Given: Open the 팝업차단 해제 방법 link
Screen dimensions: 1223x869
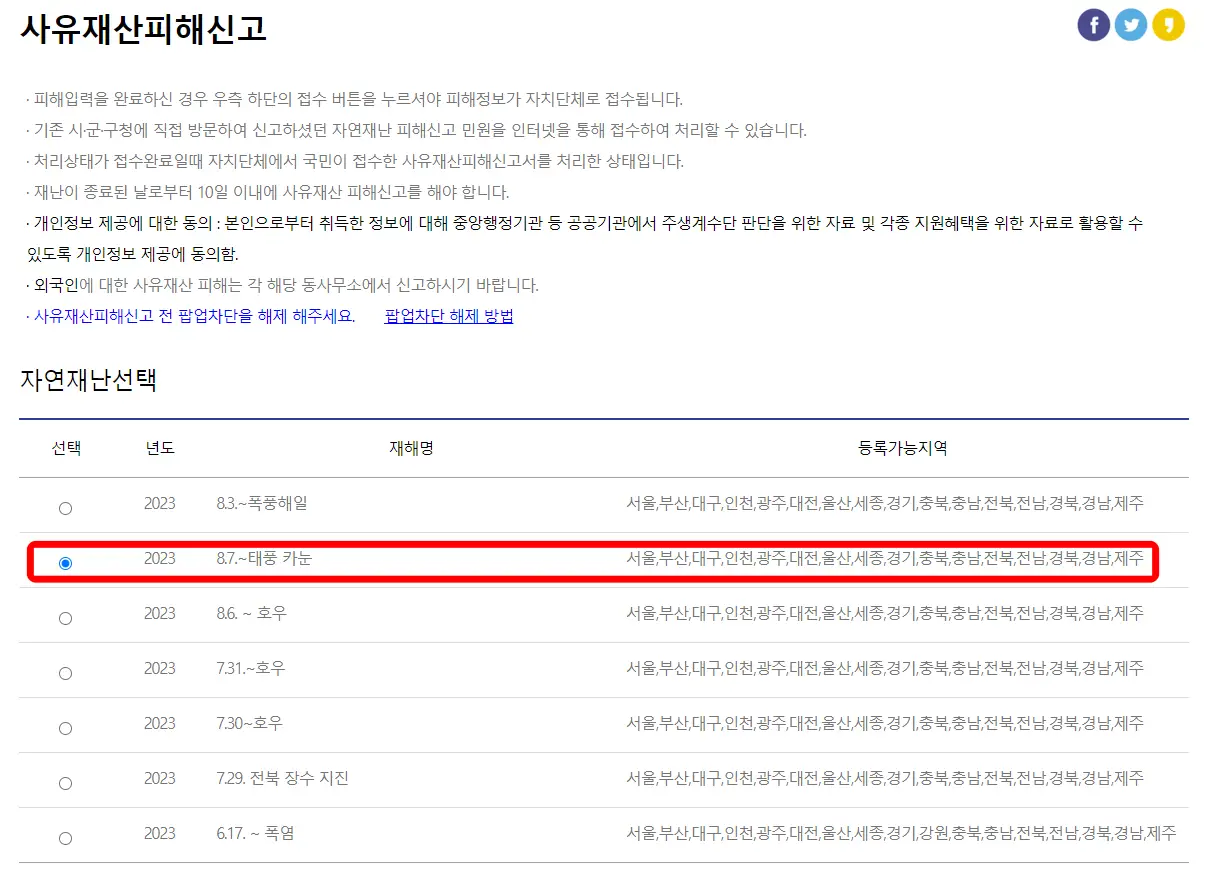Looking at the screenshot, I should click(449, 317).
